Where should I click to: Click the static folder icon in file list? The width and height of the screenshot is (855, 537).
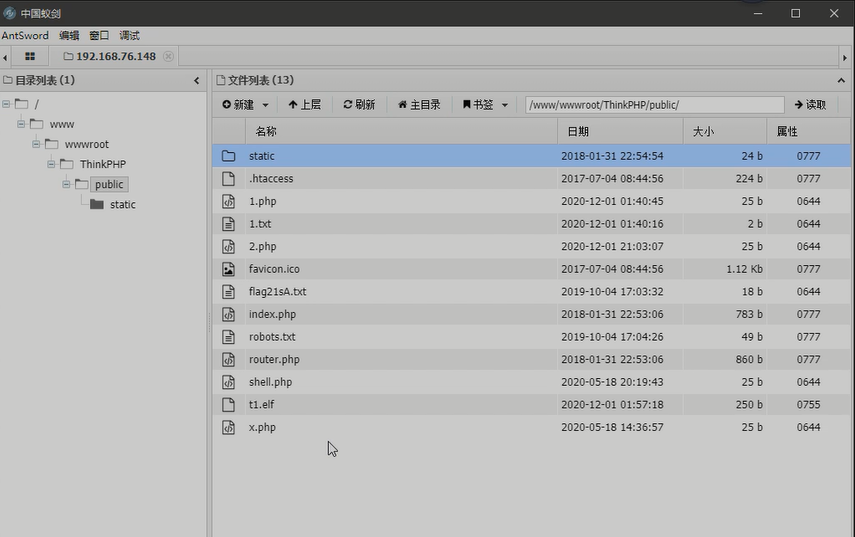click(x=228, y=156)
